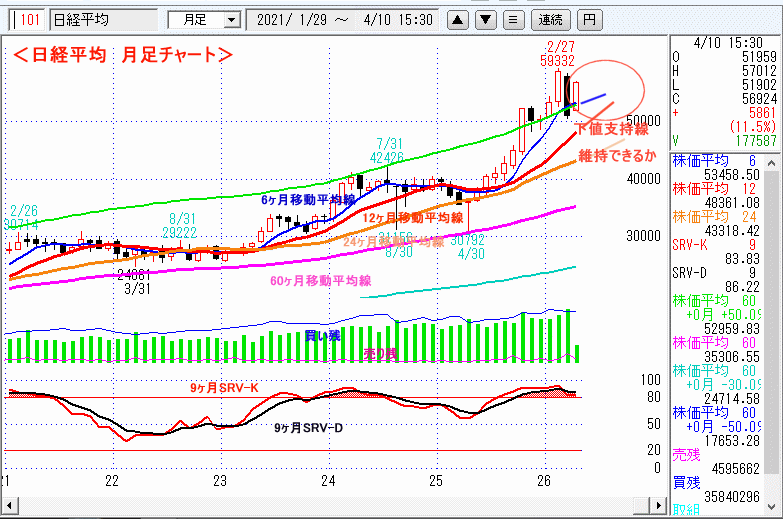Click the 12ヶ月移動平均線 label
This screenshot has height=519, width=783.
pos(413,218)
